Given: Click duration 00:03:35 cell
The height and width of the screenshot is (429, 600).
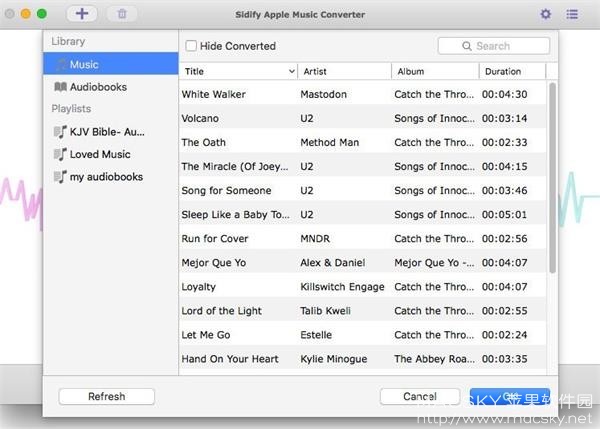Looking at the screenshot, I should [504, 359].
